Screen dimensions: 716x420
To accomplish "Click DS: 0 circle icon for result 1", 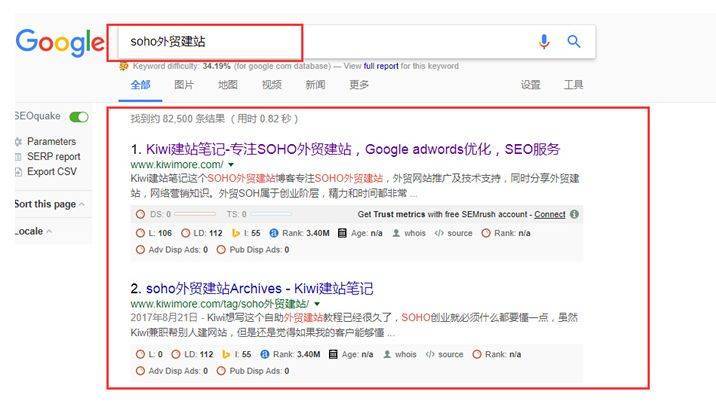I will pyautogui.click(x=140, y=214).
